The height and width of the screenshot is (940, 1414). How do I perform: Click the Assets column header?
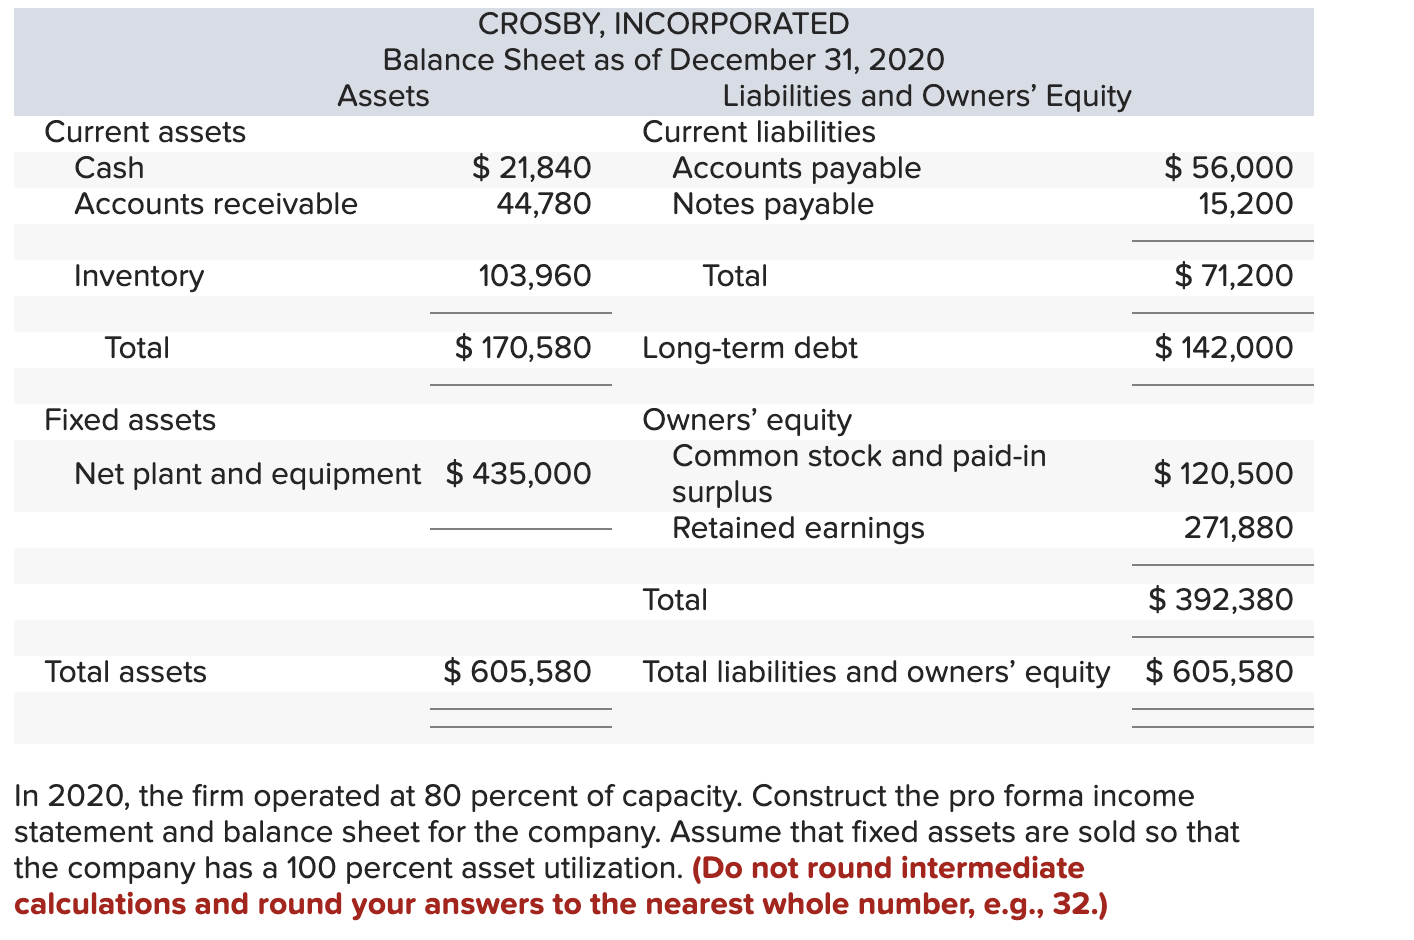pos(383,95)
